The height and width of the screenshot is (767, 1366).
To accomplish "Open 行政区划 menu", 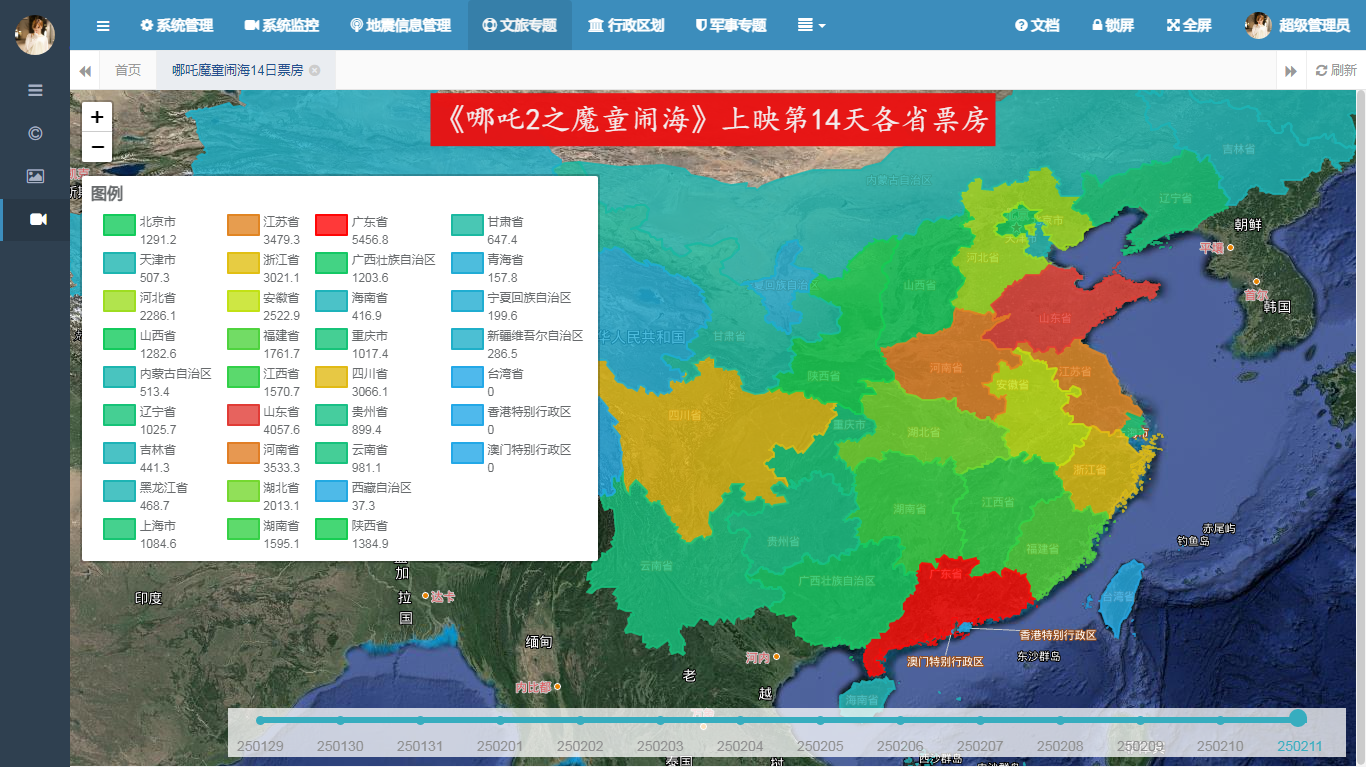I will pyautogui.click(x=626, y=25).
